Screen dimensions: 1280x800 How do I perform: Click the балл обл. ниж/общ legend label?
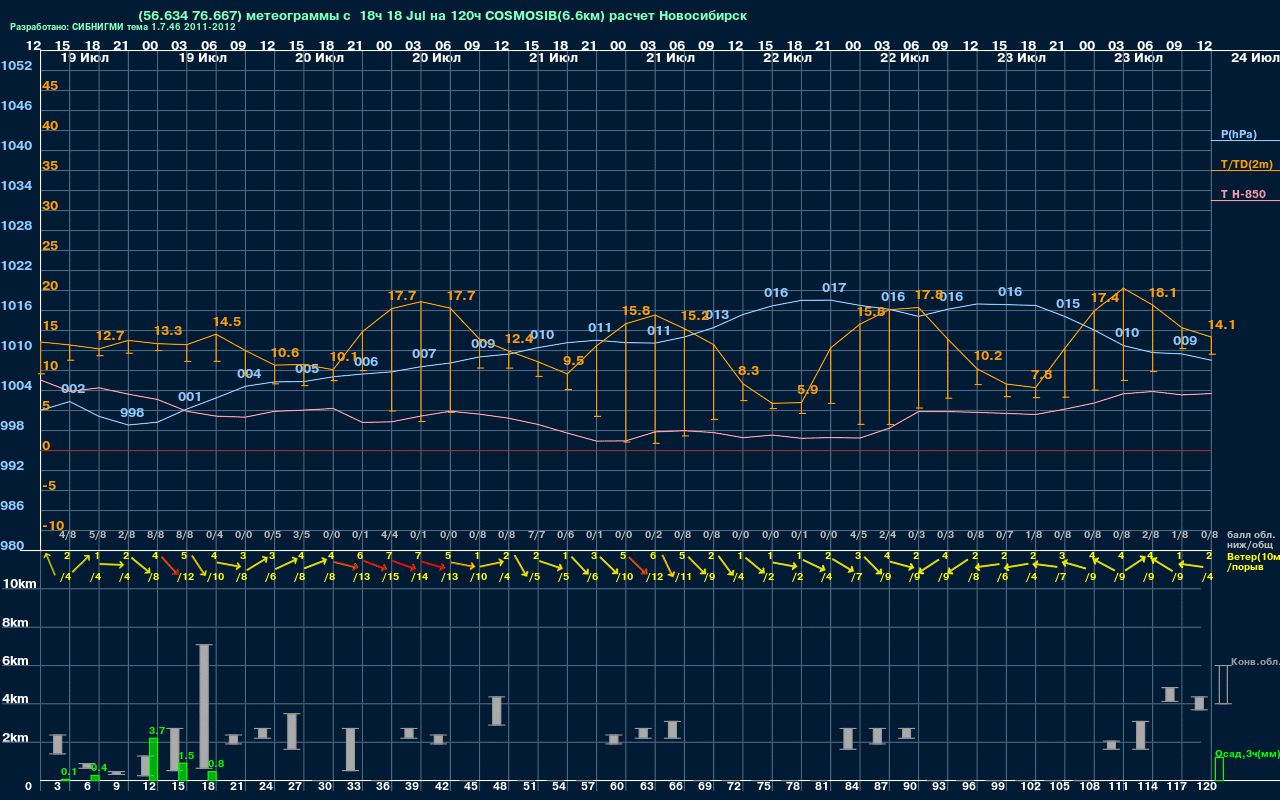click(x=1249, y=540)
